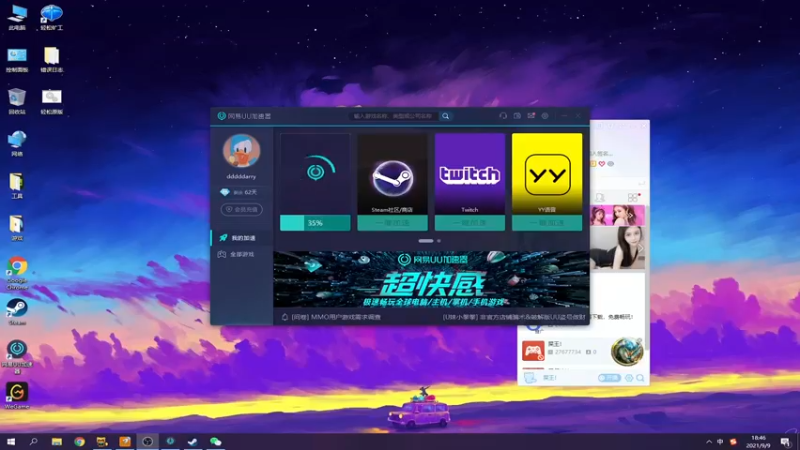
Task: Open the WeGame desktop shortcut
Action: pos(17,396)
